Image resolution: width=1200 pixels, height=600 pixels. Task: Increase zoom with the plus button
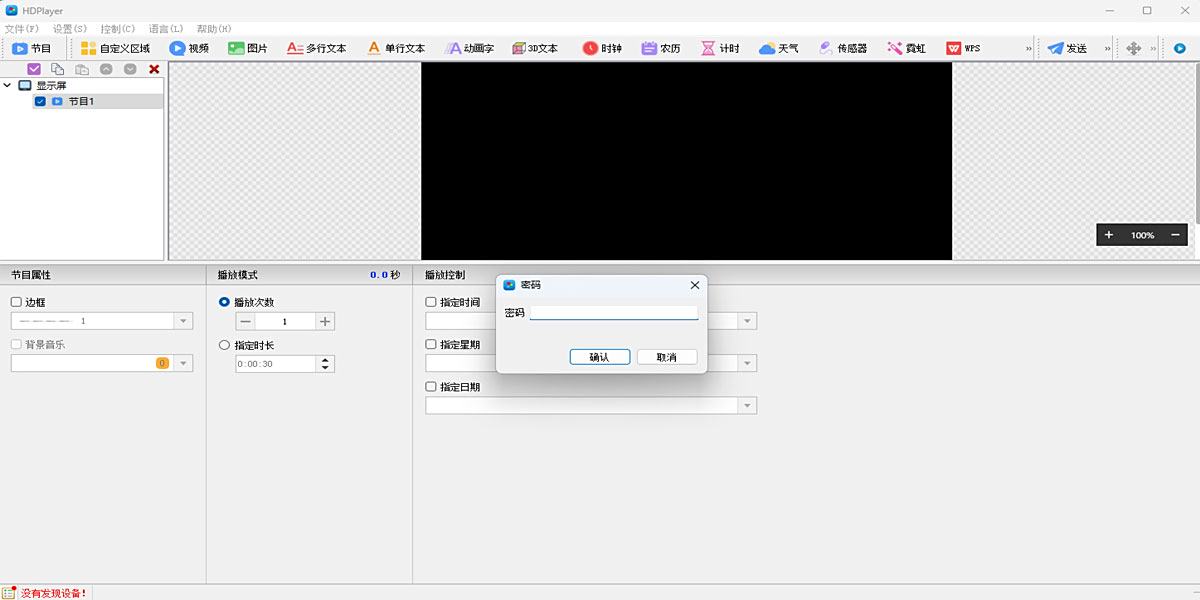[1108, 234]
